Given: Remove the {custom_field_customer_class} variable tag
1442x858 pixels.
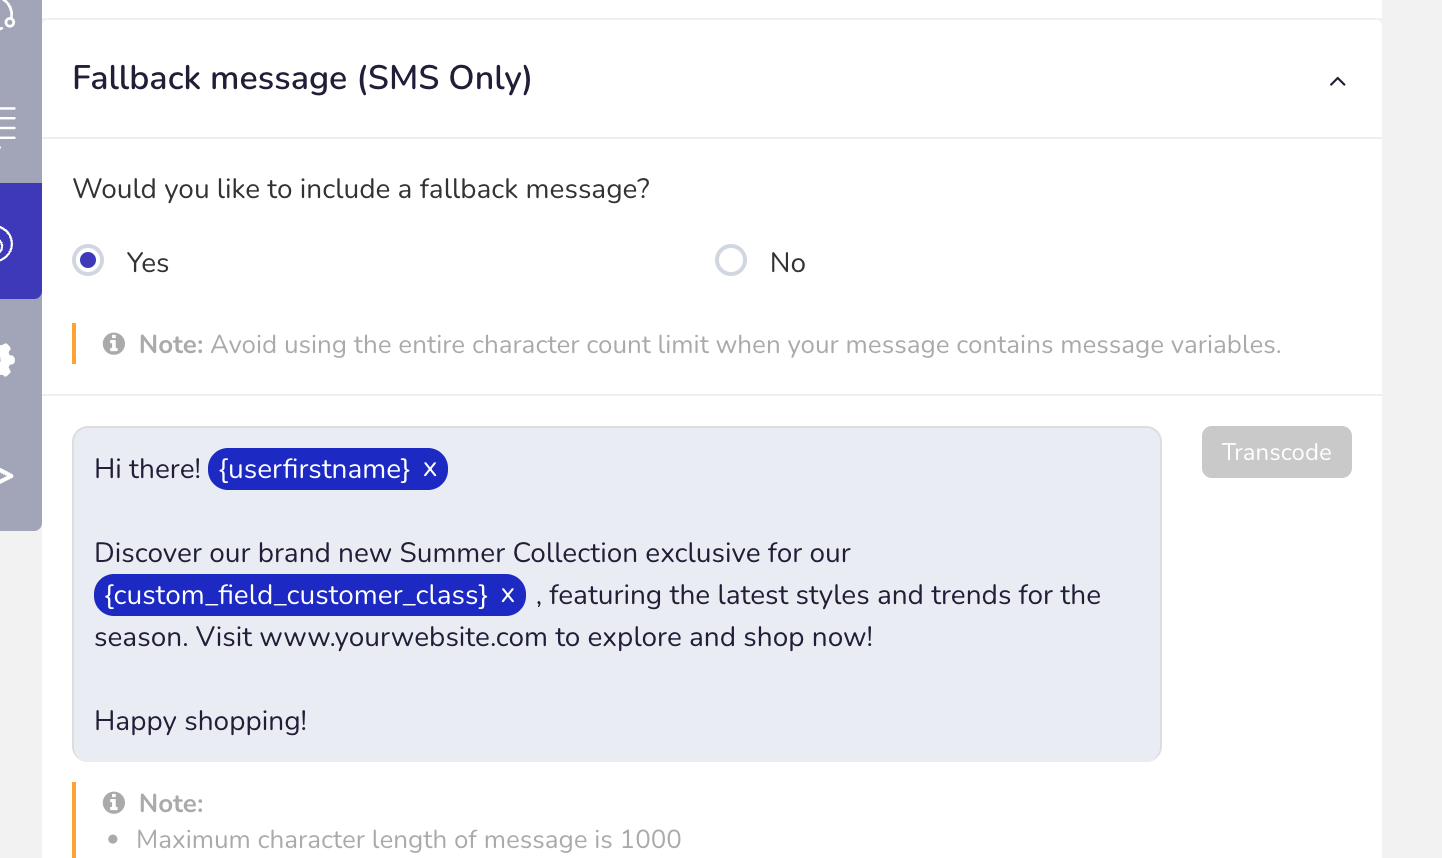Looking at the screenshot, I should pyautogui.click(x=507, y=595).
